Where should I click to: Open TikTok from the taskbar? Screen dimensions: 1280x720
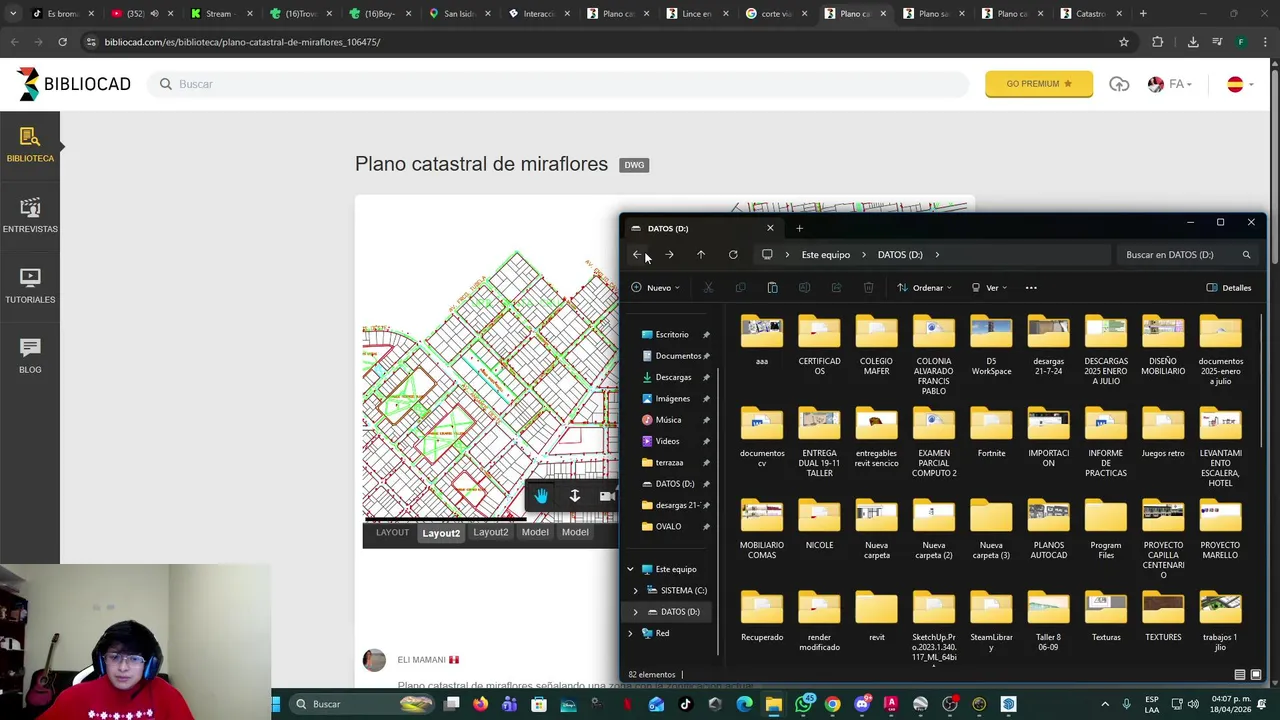685,704
